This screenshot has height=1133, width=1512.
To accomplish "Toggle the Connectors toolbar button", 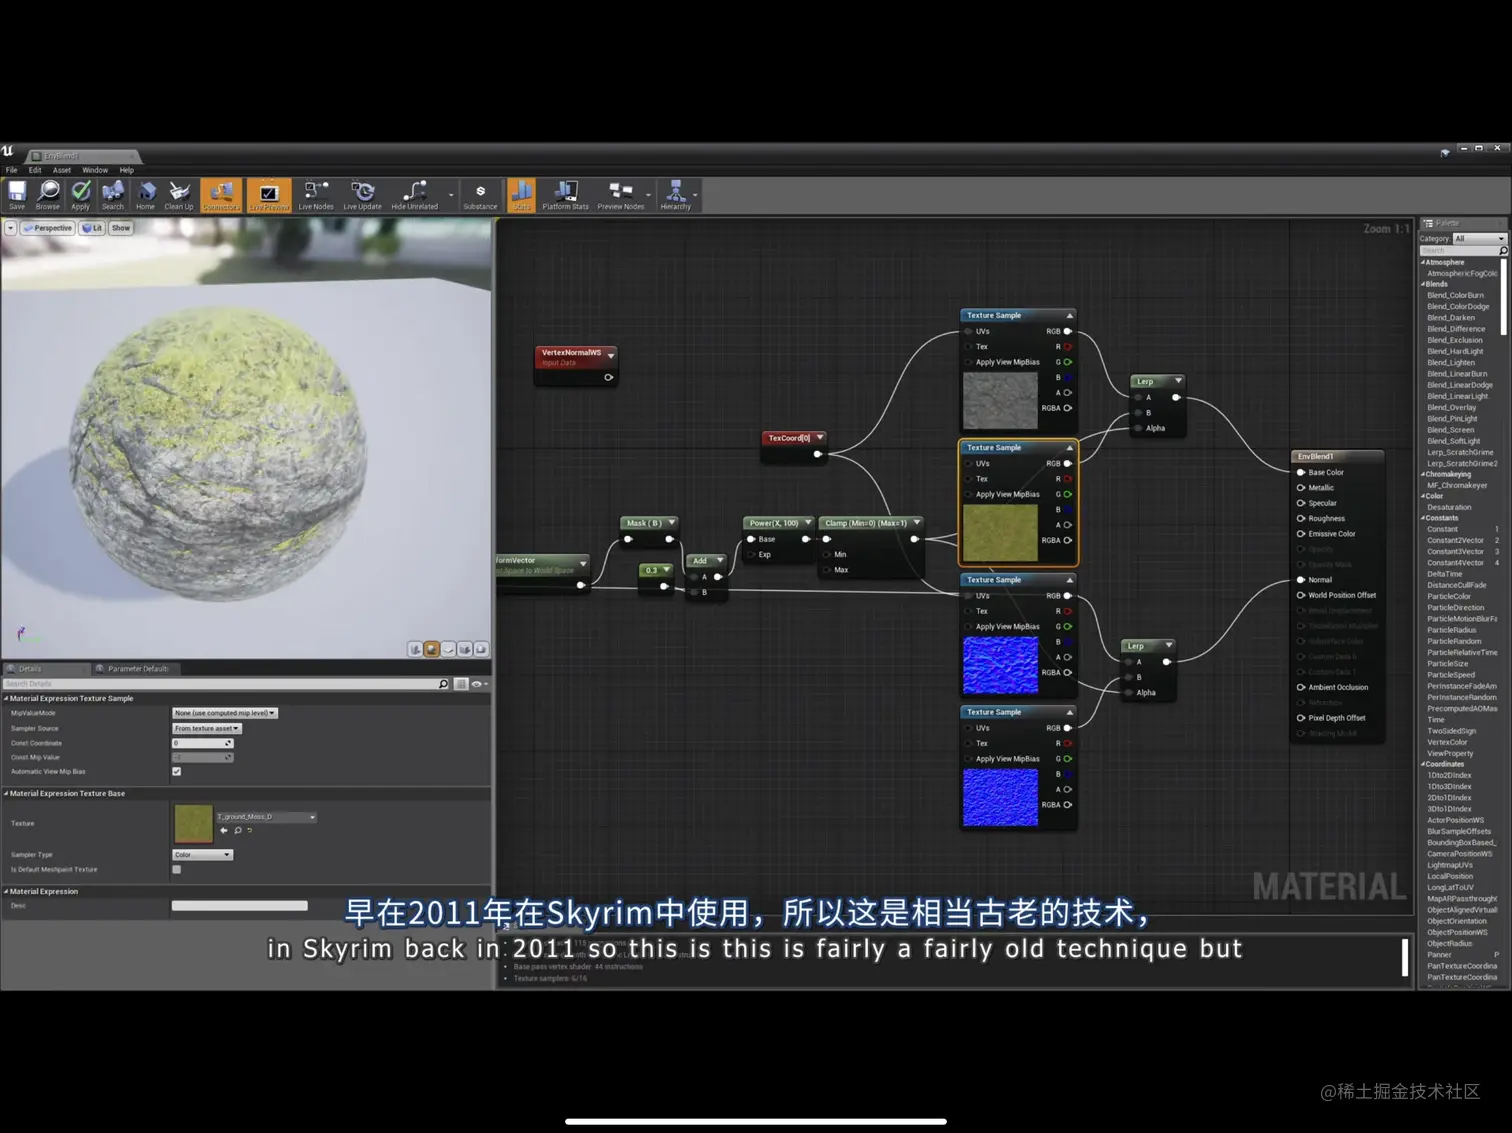I will (x=221, y=195).
